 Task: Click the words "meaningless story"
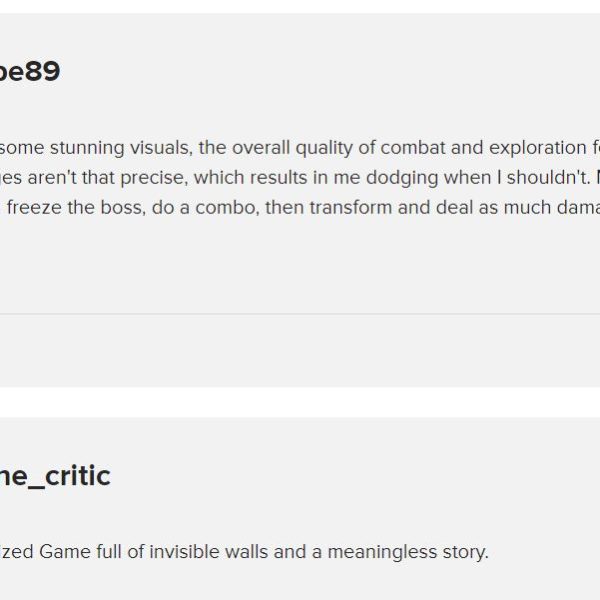pos(408,552)
